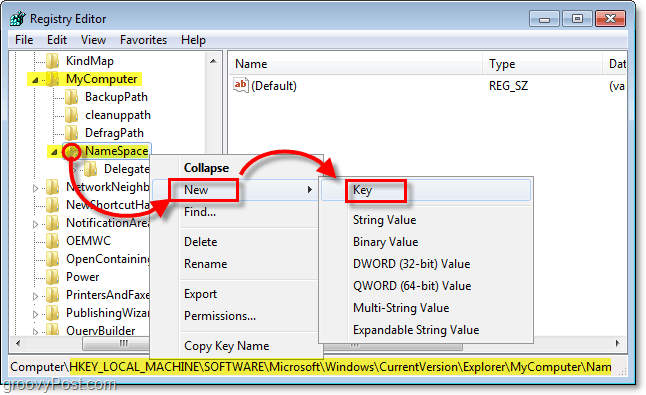Viewport: 646px width, 395px height.
Task: Select String Value in the submenu
Action: pyautogui.click(x=426, y=220)
